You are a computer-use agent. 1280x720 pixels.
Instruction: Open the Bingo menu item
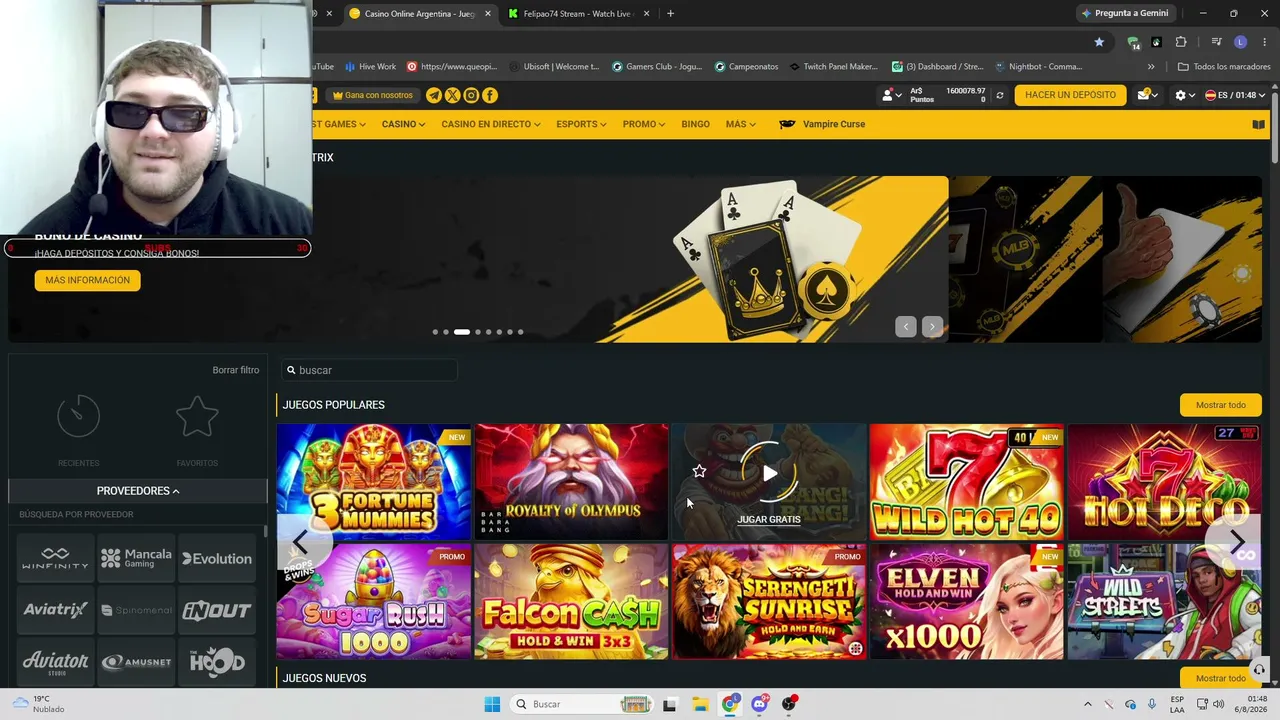coord(695,124)
